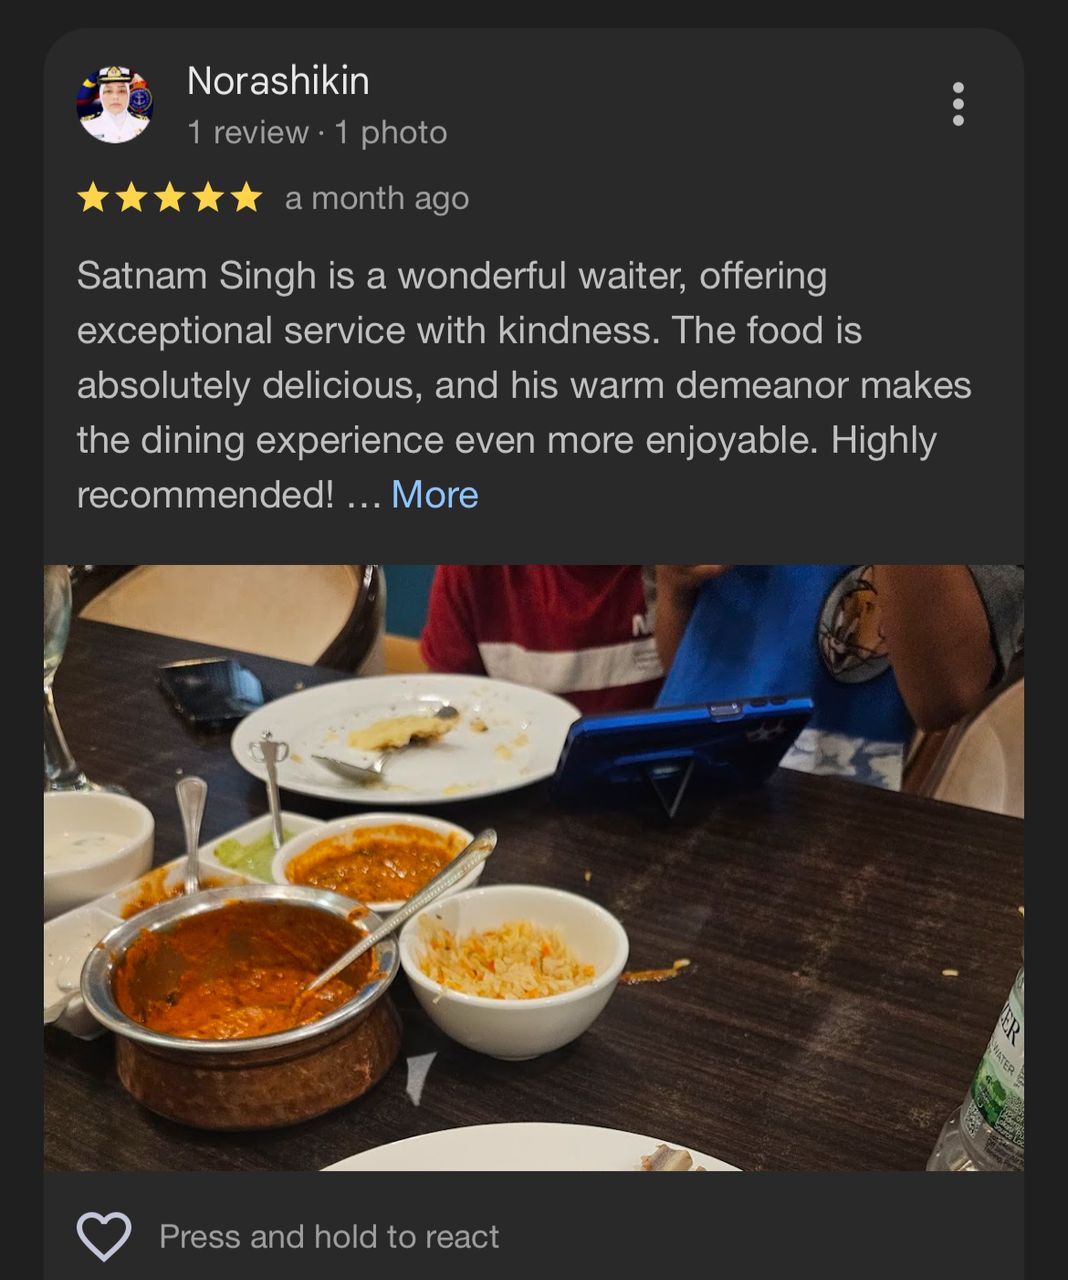
Task: Click the third yellow rating star
Action: tap(169, 198)
